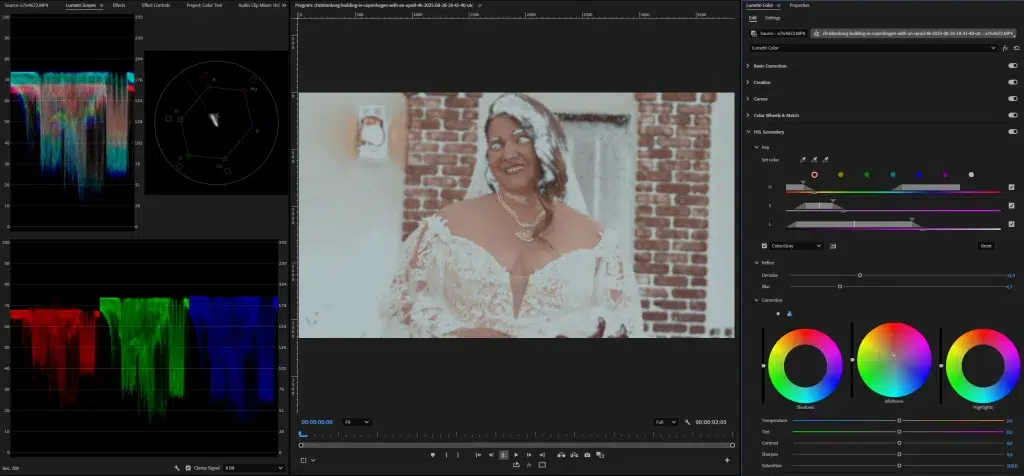This screenshot has height=476, width=1024.
Task: Uncheck the Hue range checkbox
Action: point(1012,187)
